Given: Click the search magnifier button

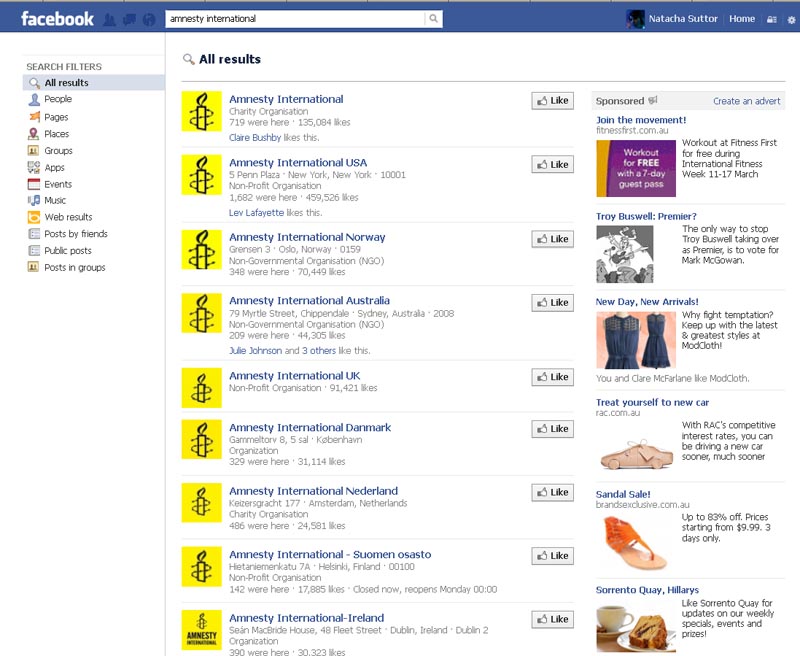Looking at the screenshot, I should (x=433, y=19).
